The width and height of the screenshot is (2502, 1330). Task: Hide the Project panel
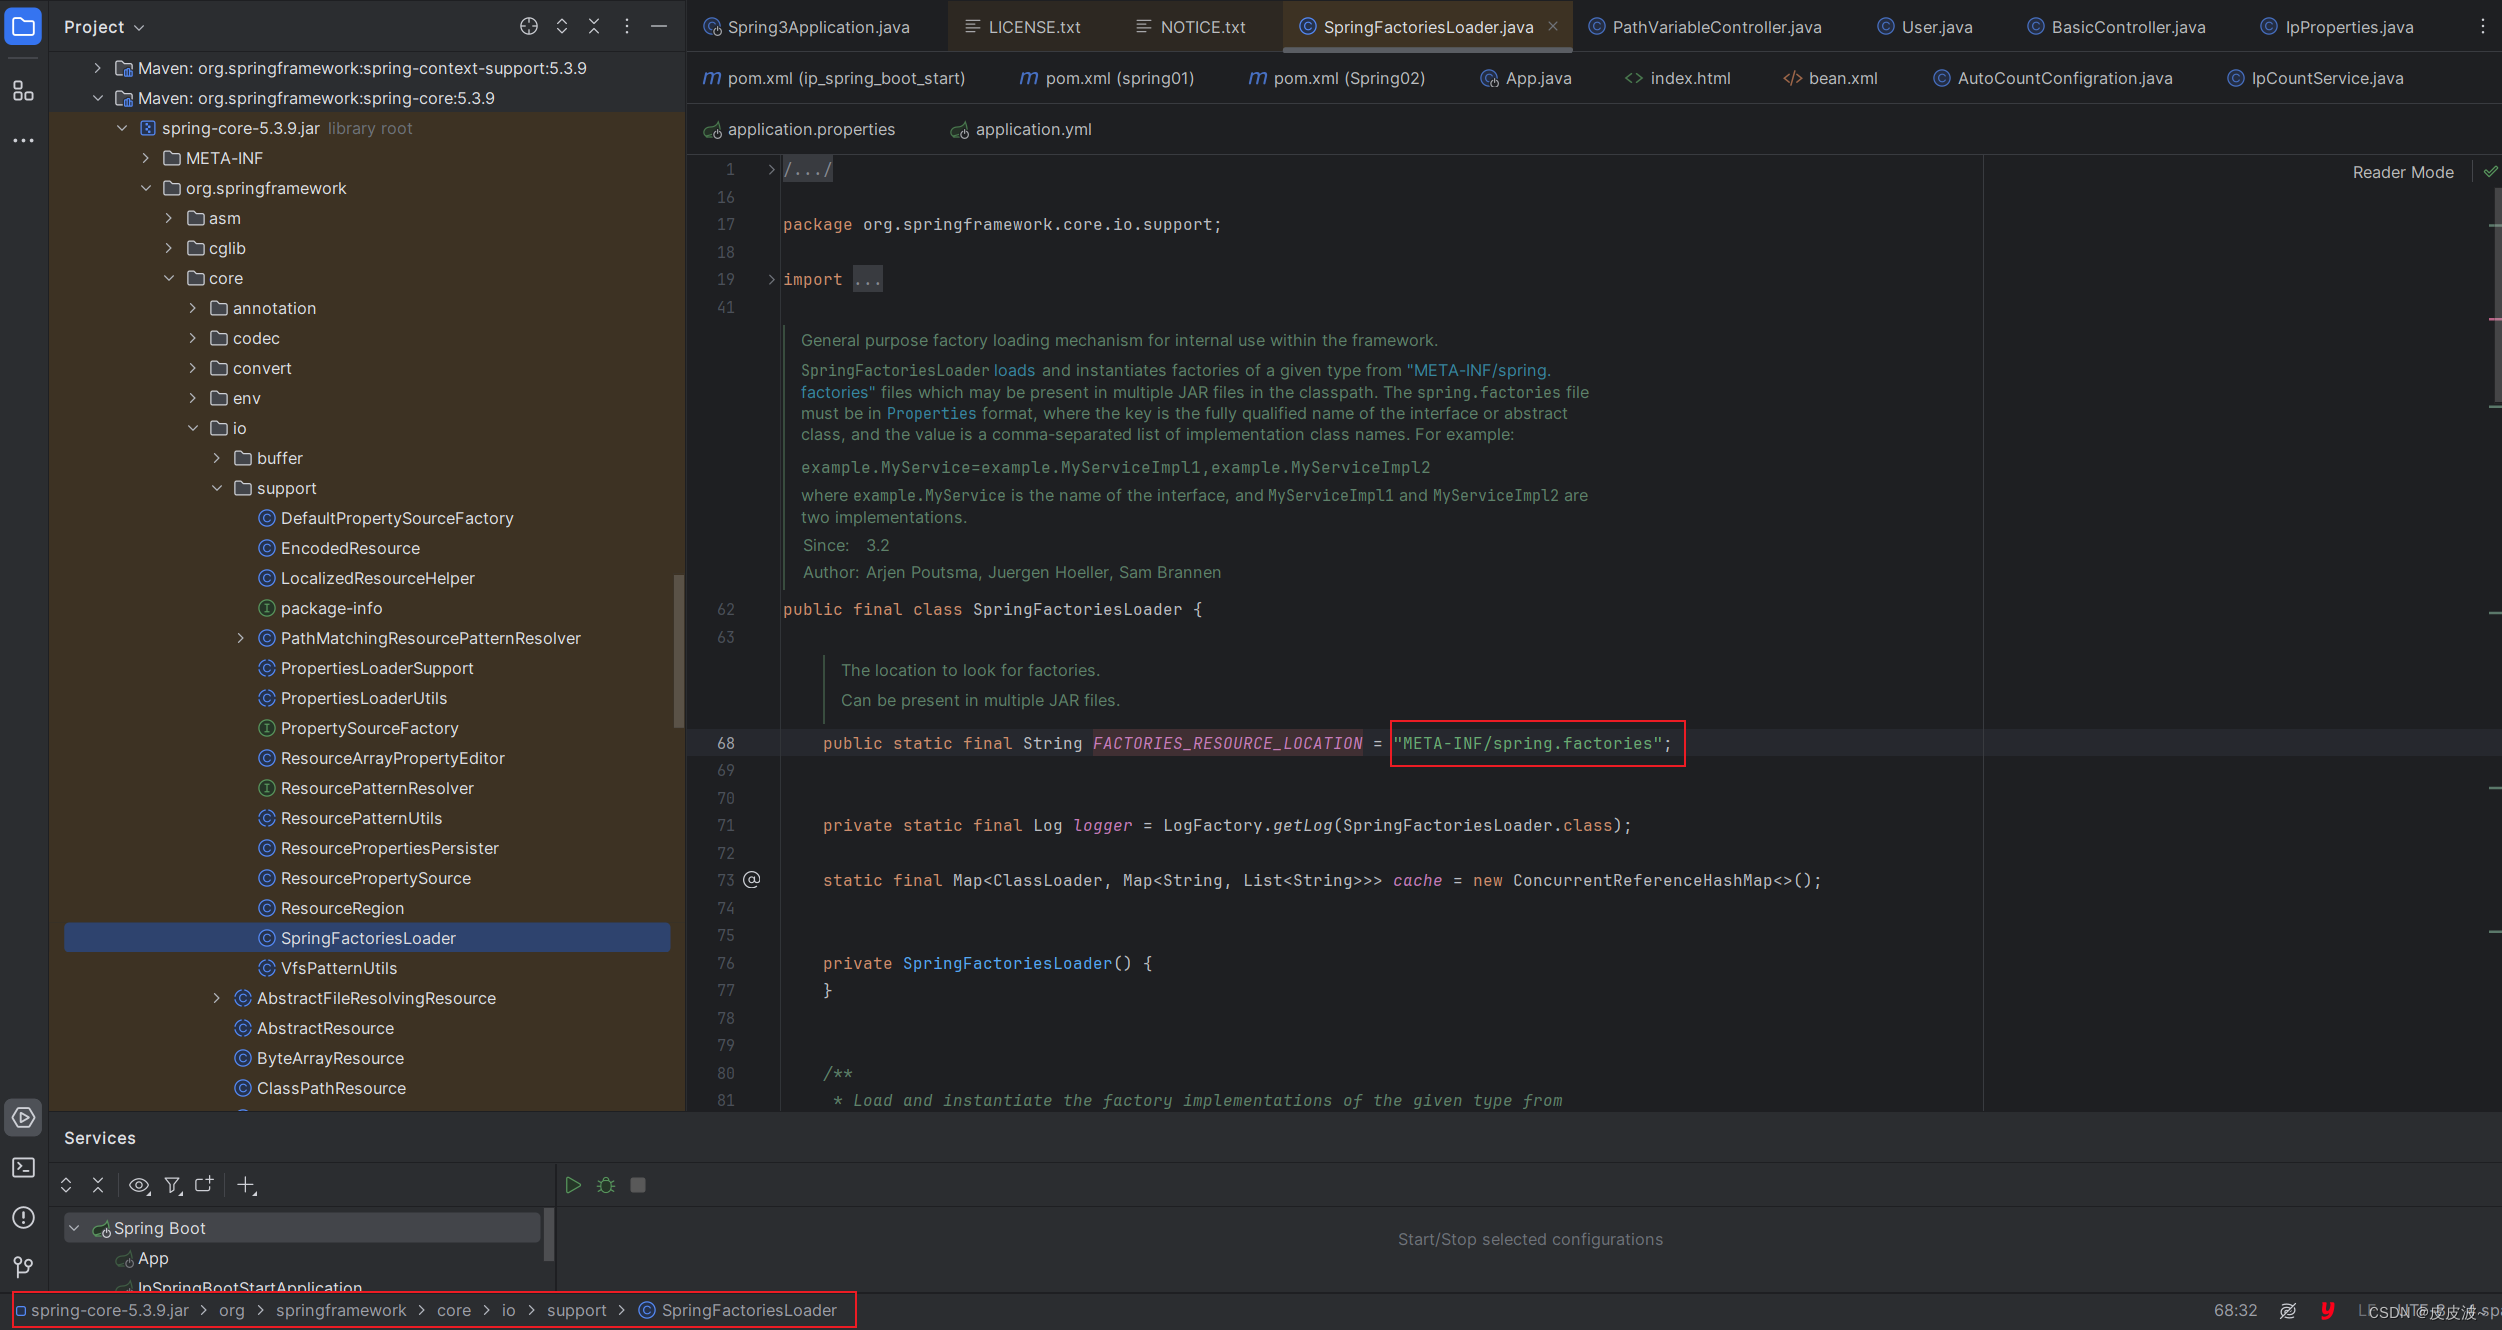[x=659, y=27]
